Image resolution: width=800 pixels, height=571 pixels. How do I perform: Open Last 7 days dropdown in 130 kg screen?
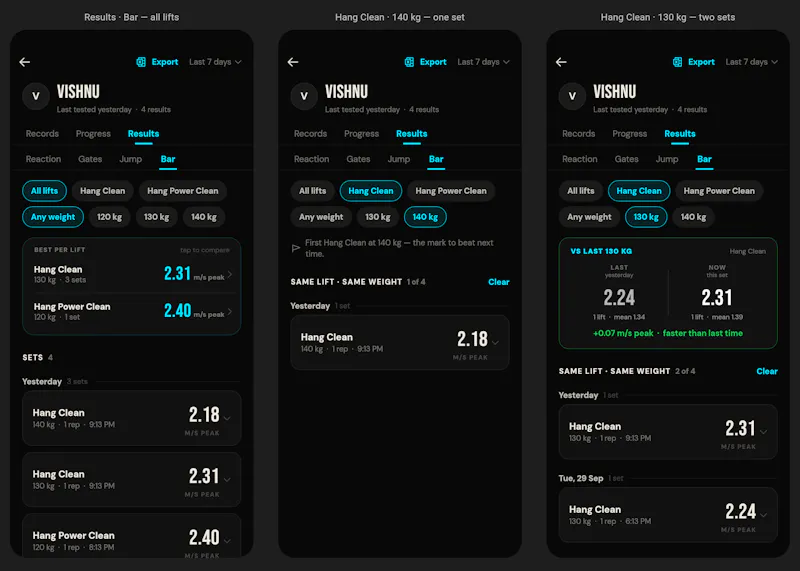point(752,62)
